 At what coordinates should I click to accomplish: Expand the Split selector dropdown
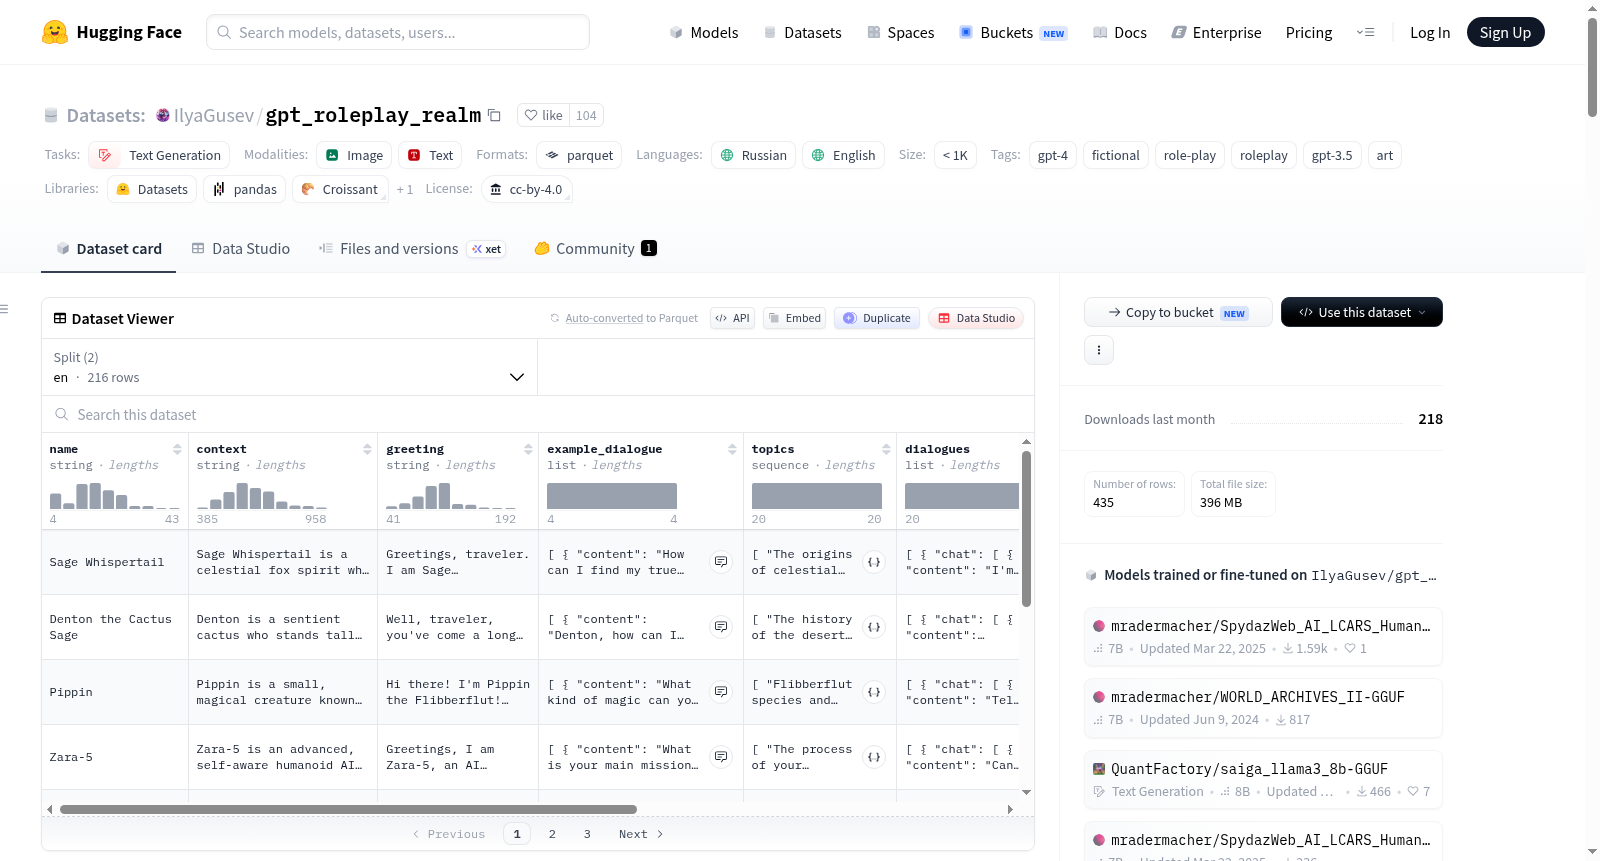pyautogui.click(x=289, y=367)
